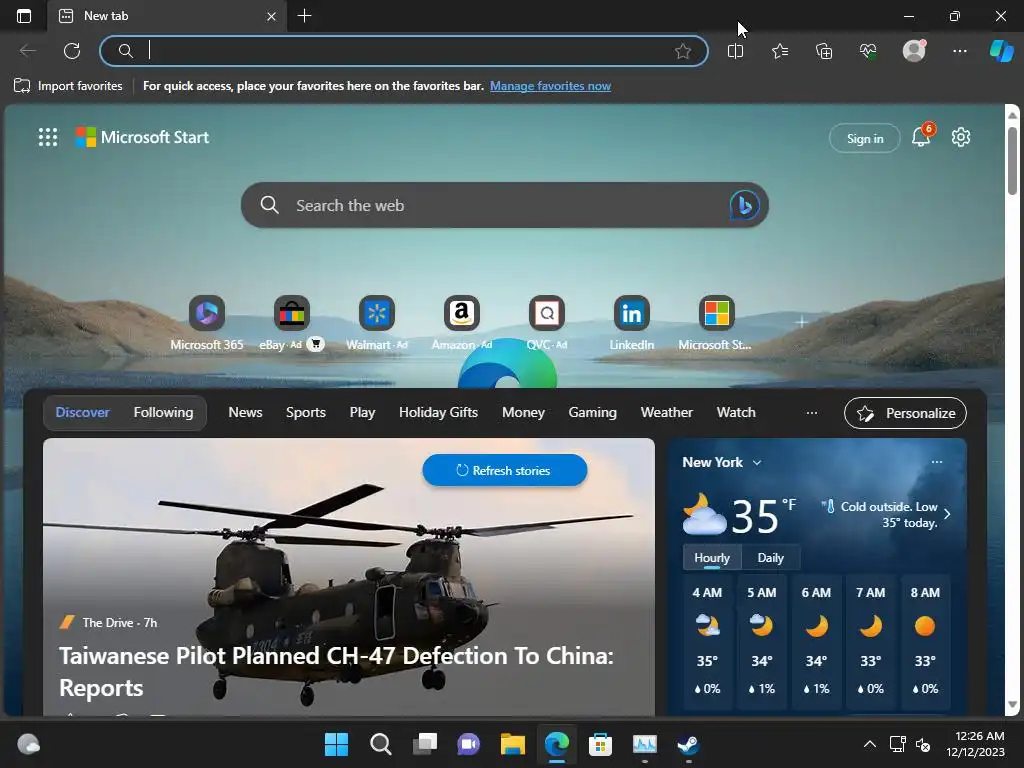Open Microsoft Store from taskbar
The height and width of the screenshot is (768, 1024).
pyautogui.click(x=600, y=744)
